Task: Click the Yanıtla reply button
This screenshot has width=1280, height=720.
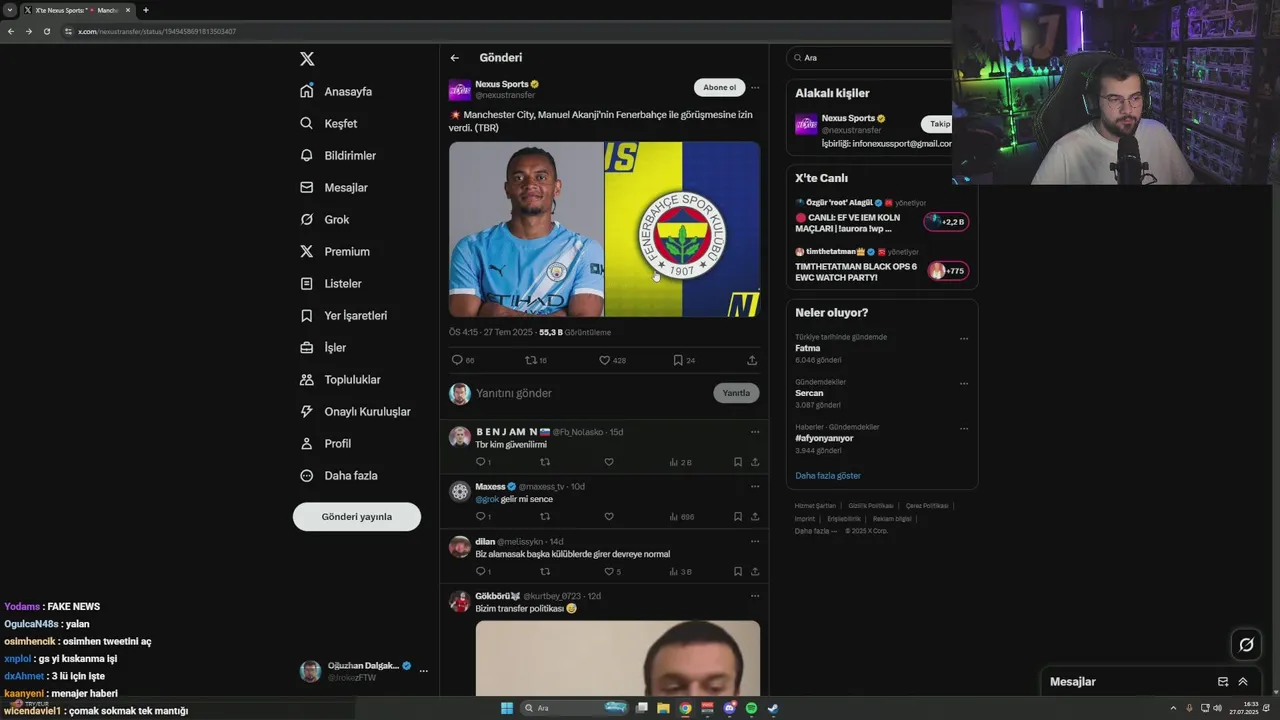Action: tap(736, 393)
